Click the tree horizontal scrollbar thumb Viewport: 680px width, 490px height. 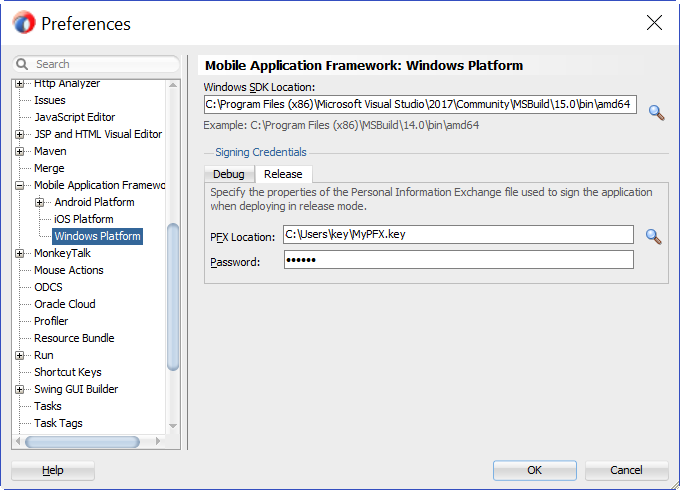click(x=82, y=442)
